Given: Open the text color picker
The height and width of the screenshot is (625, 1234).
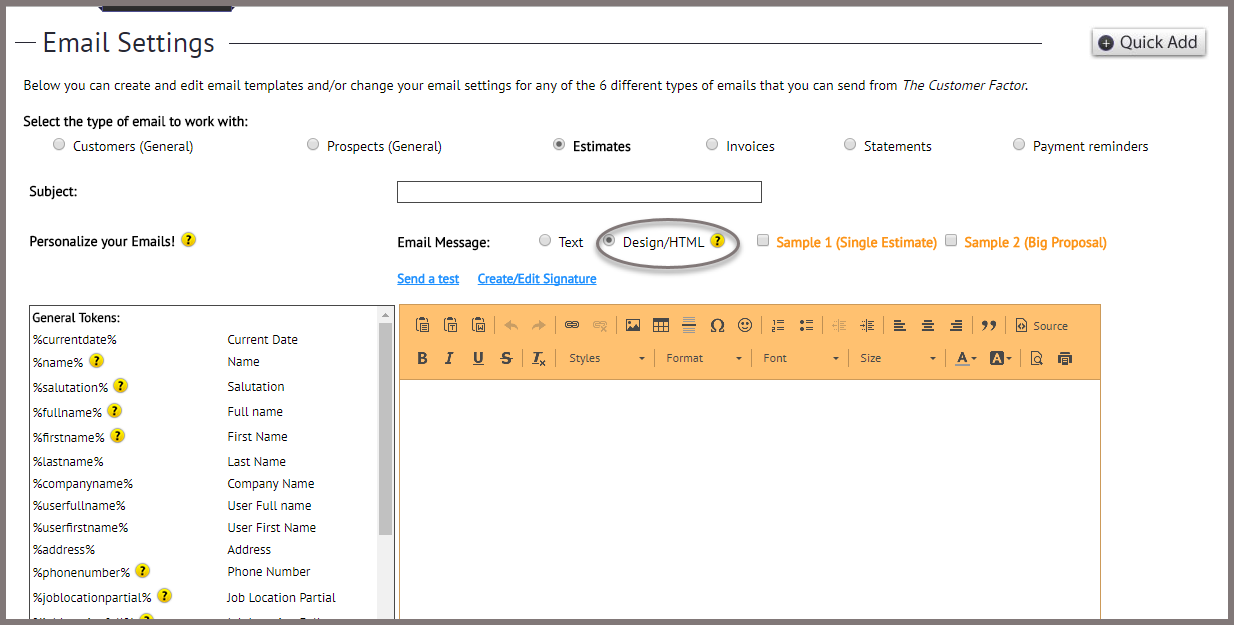Looking at the screenshot, I should (966, 358).
